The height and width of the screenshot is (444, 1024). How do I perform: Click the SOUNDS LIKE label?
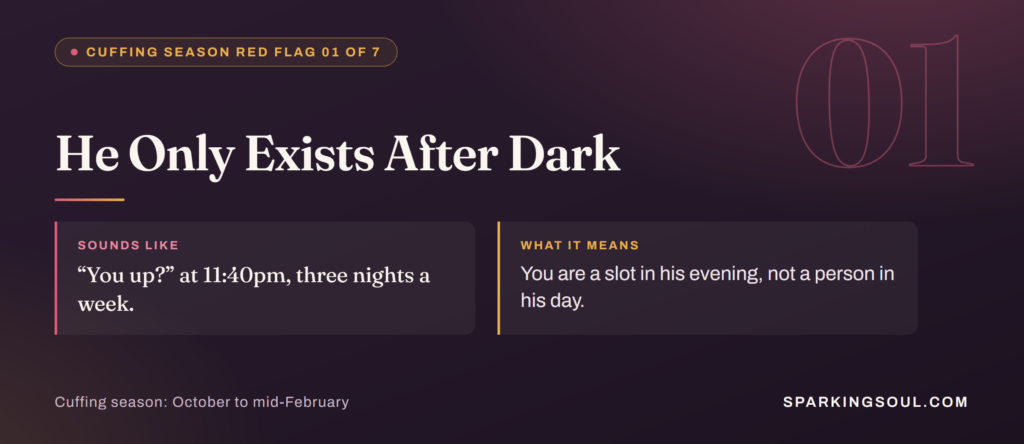pos(128,246)
